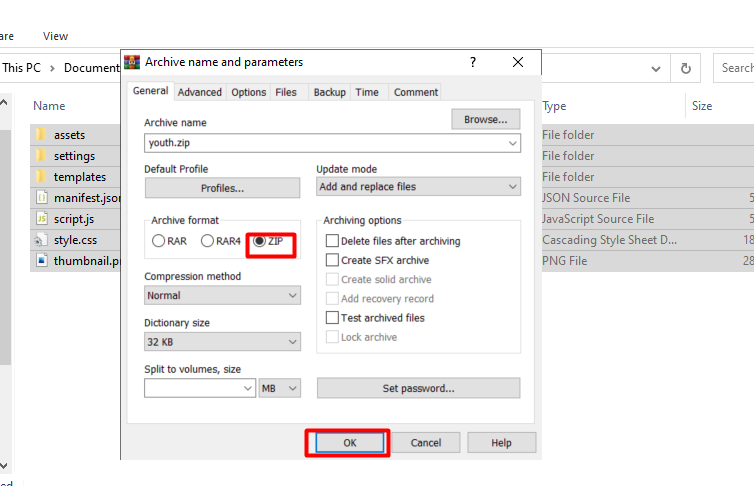Select the RAR archive format
The image size is (754, 486).
click(x=159, y=241)
